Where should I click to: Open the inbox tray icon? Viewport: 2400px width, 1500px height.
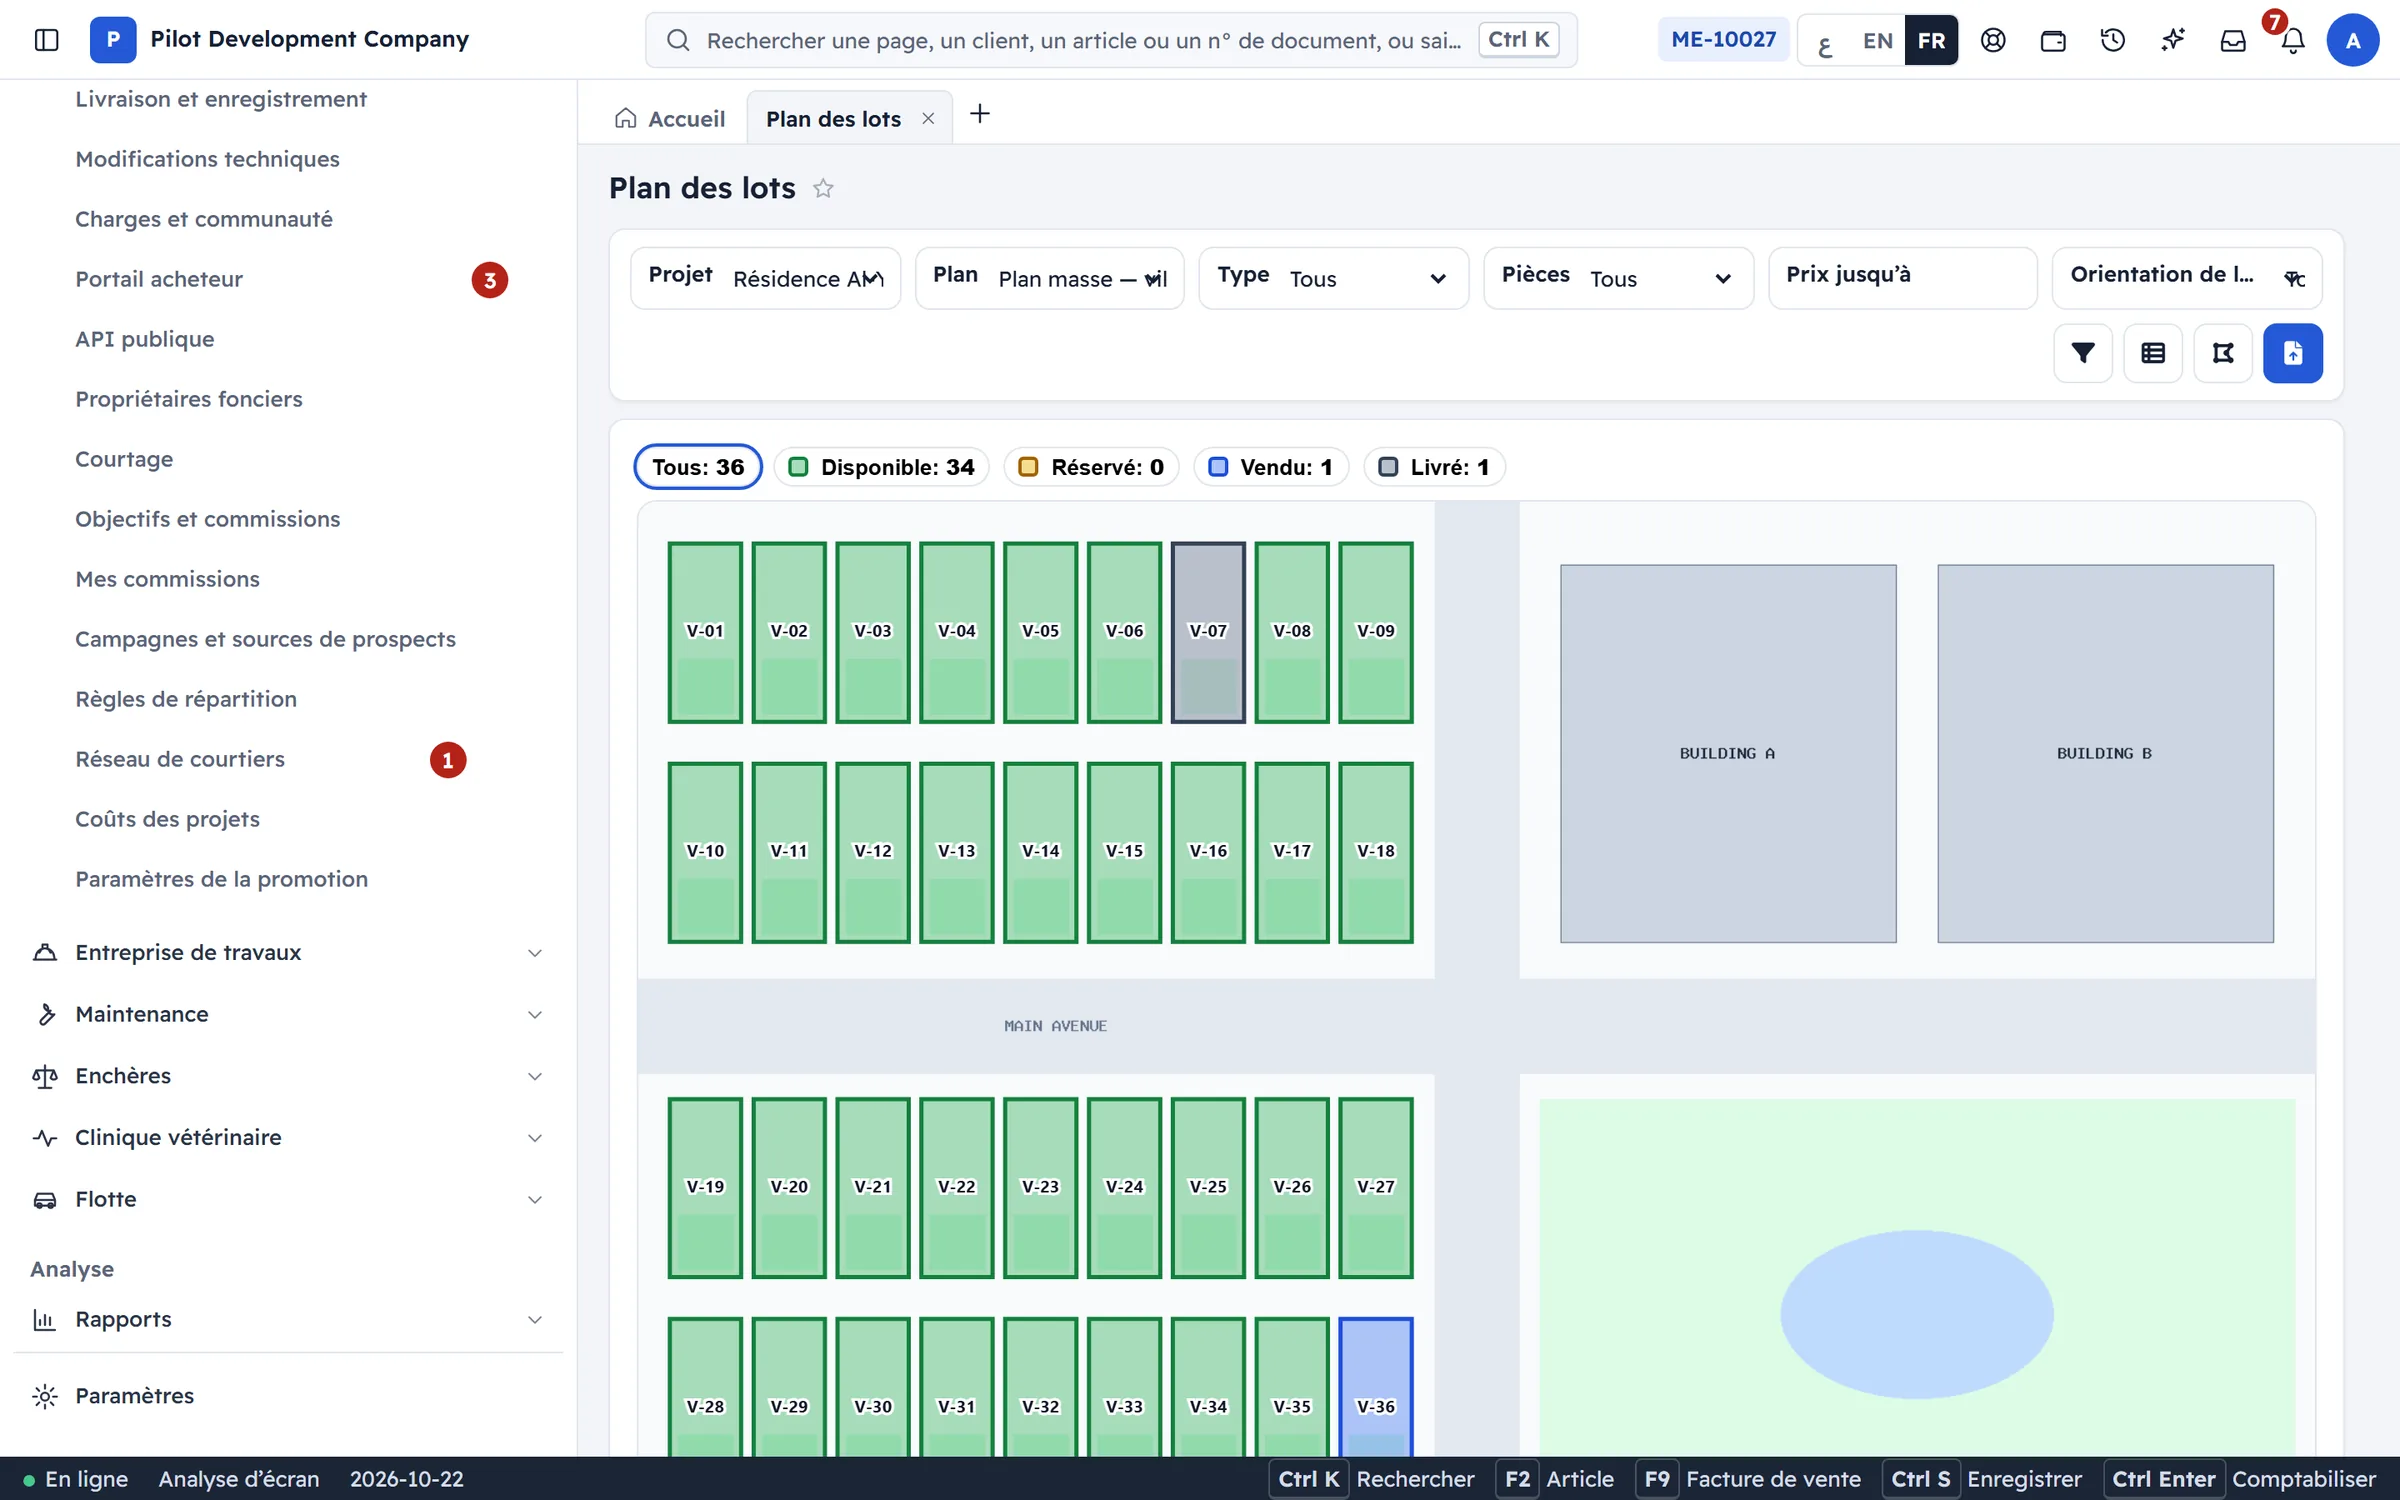(x=2233, y=40)
